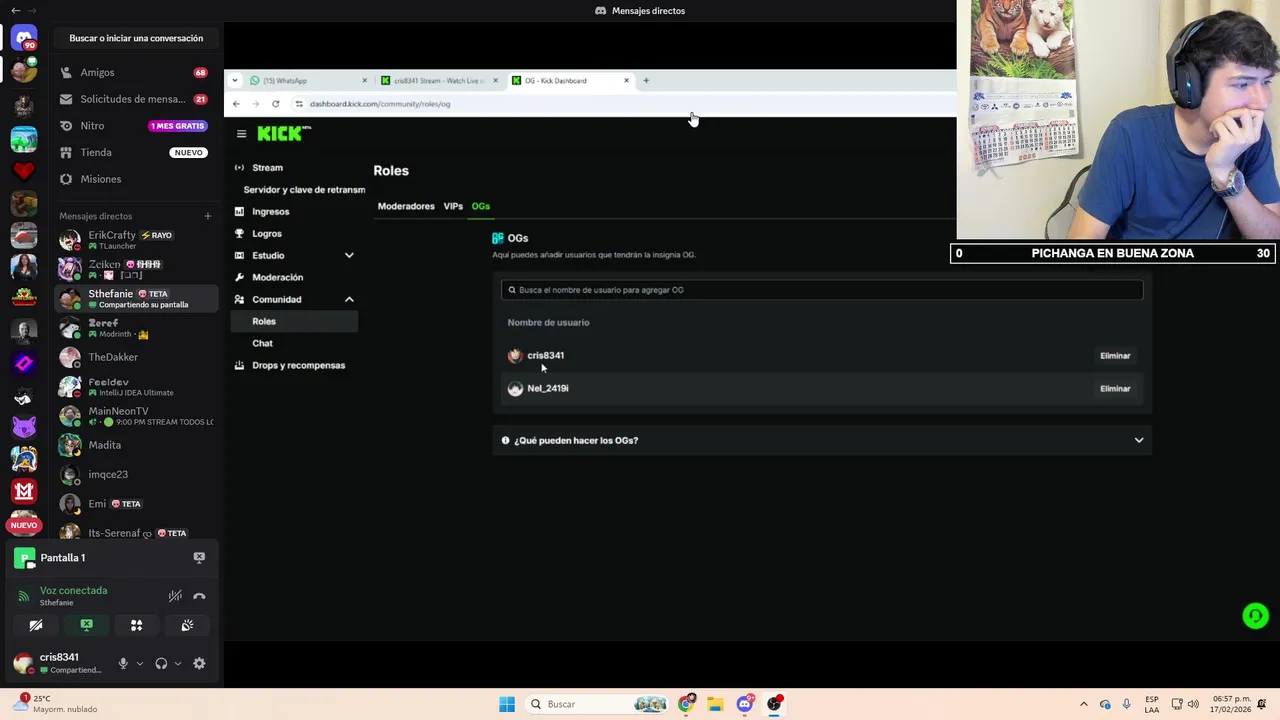1280x720 pixels.
Task: Switch to cris8341 Stream Kick tab
Action: pyautogui.click(x=439, y=80)
